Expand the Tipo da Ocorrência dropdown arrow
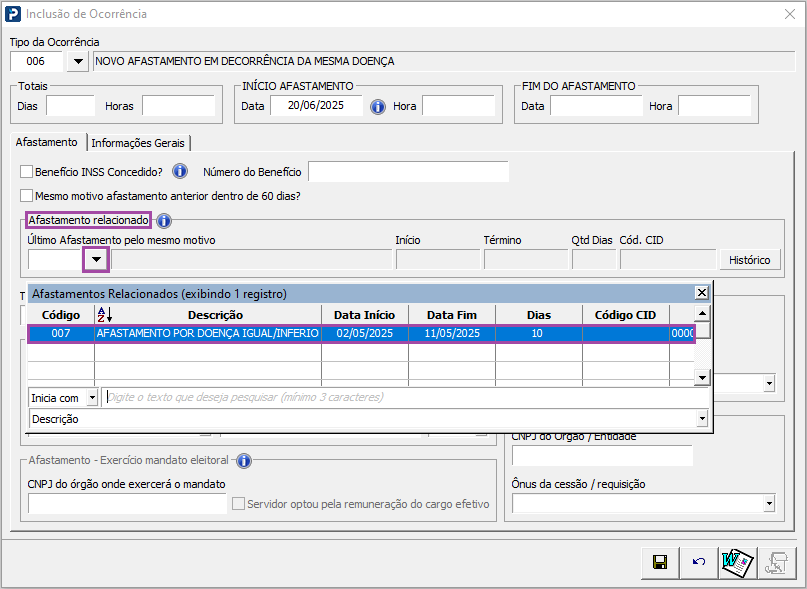 (77, 61)
